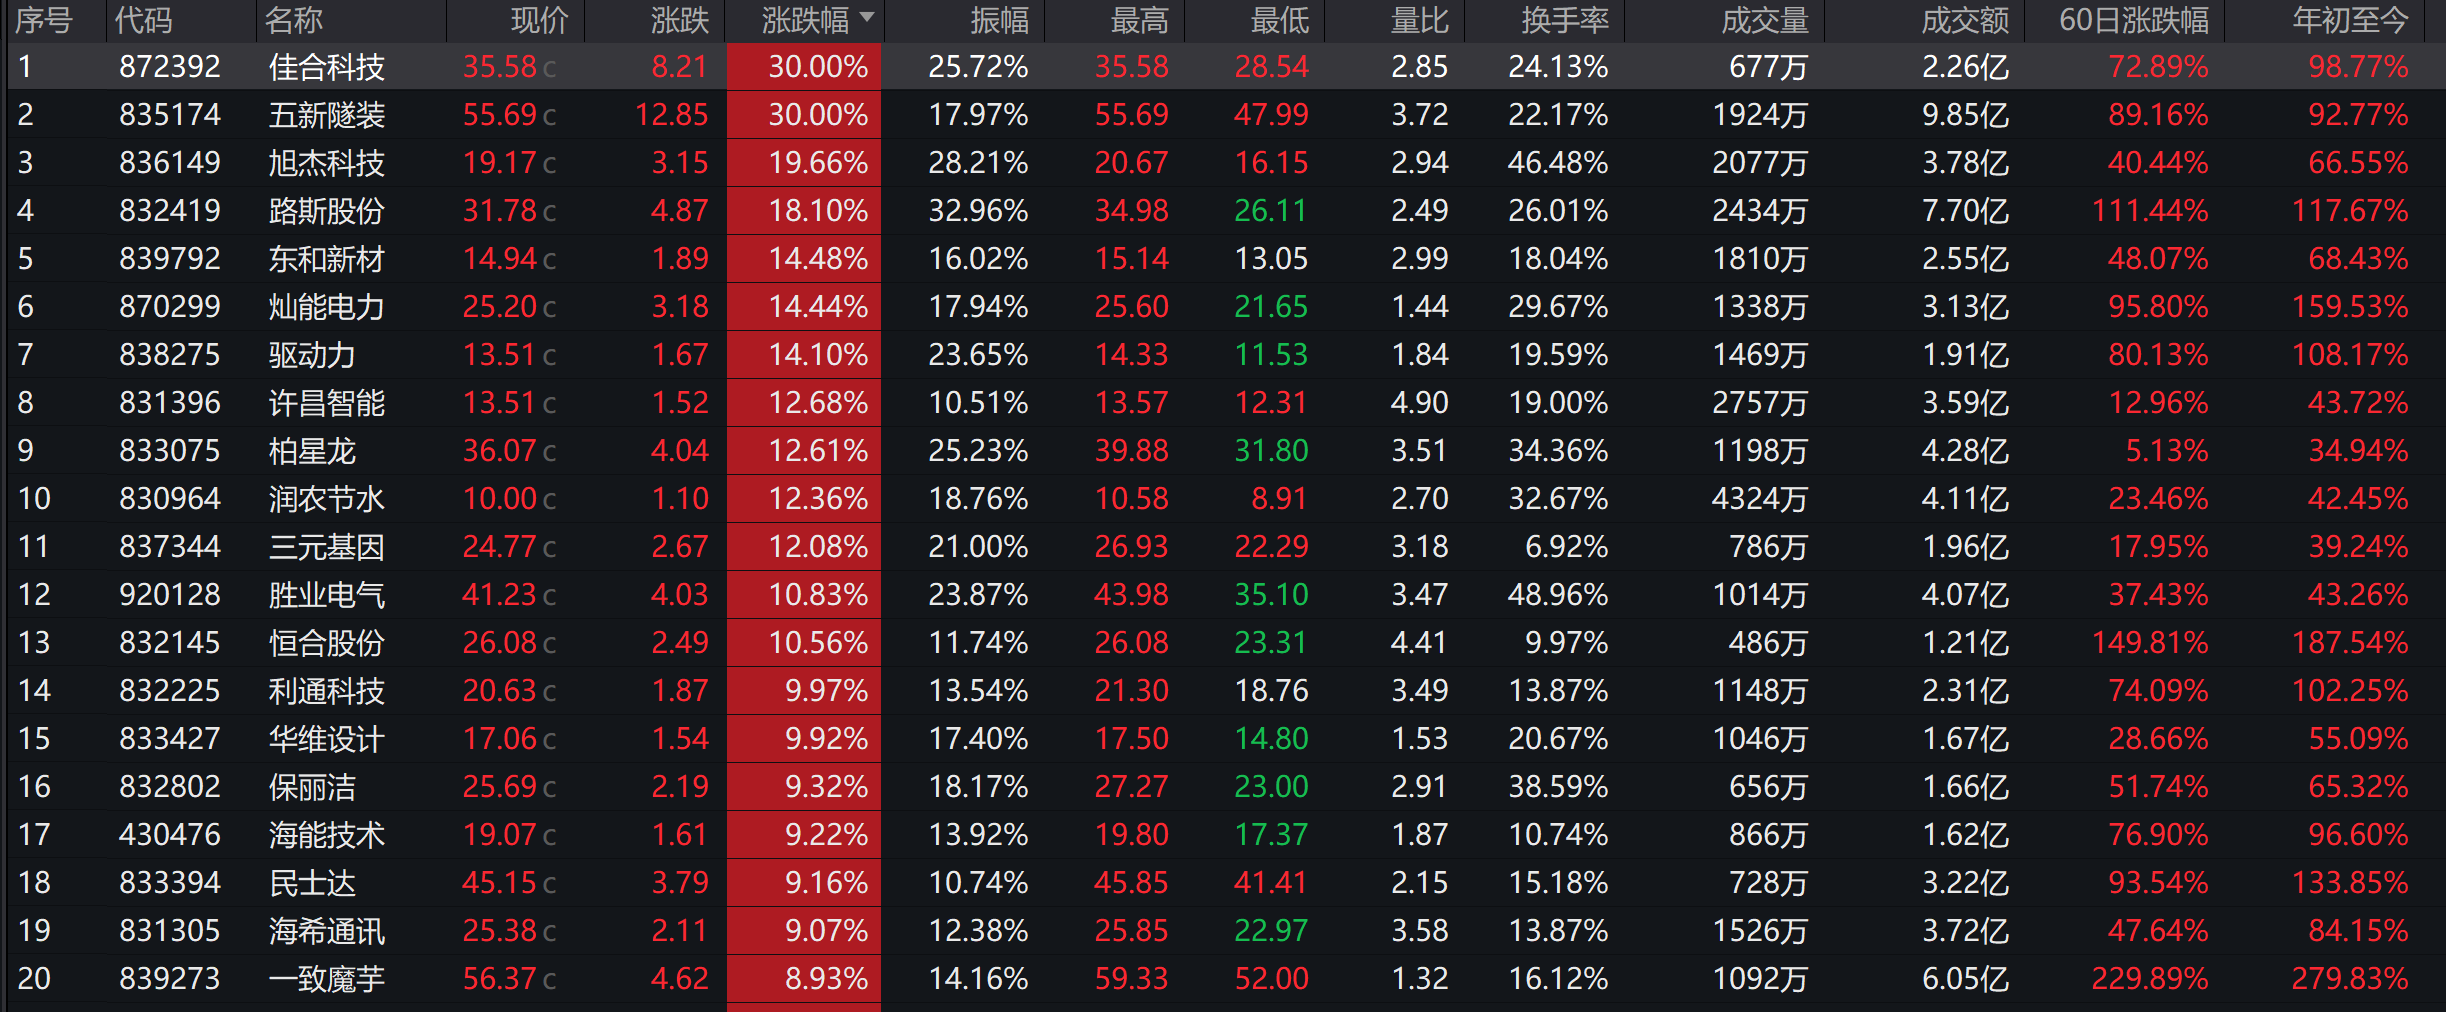Sort by 成交额 column header

[1965, 20]
